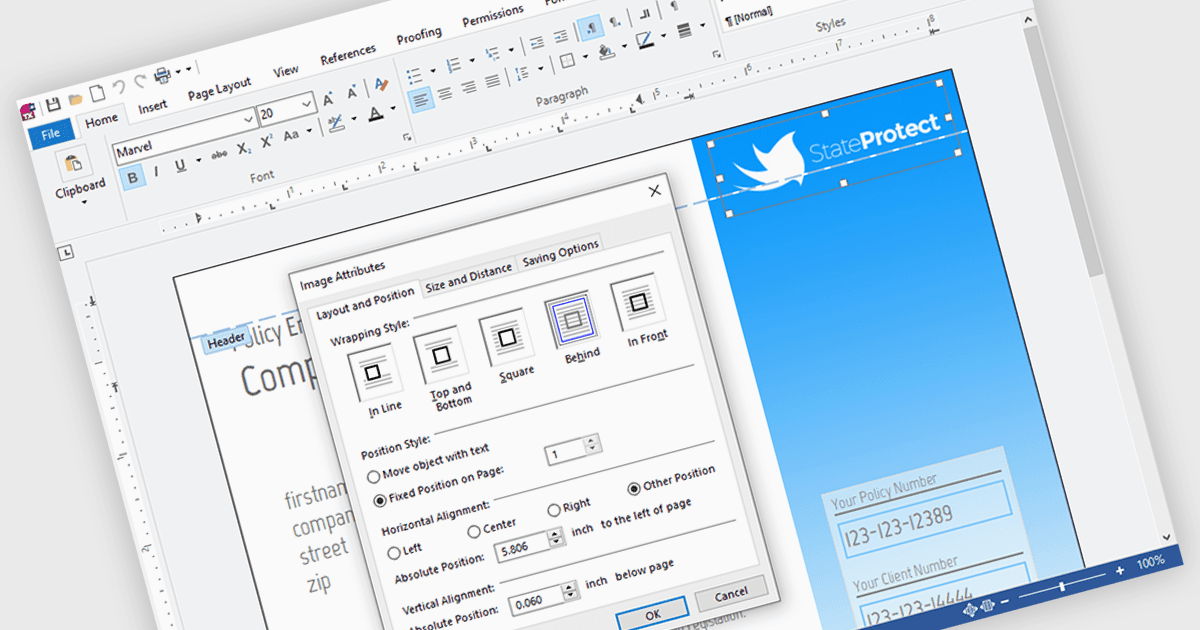
Task: Click the Save icon in quick access toolbar
Action: point(53,103)
